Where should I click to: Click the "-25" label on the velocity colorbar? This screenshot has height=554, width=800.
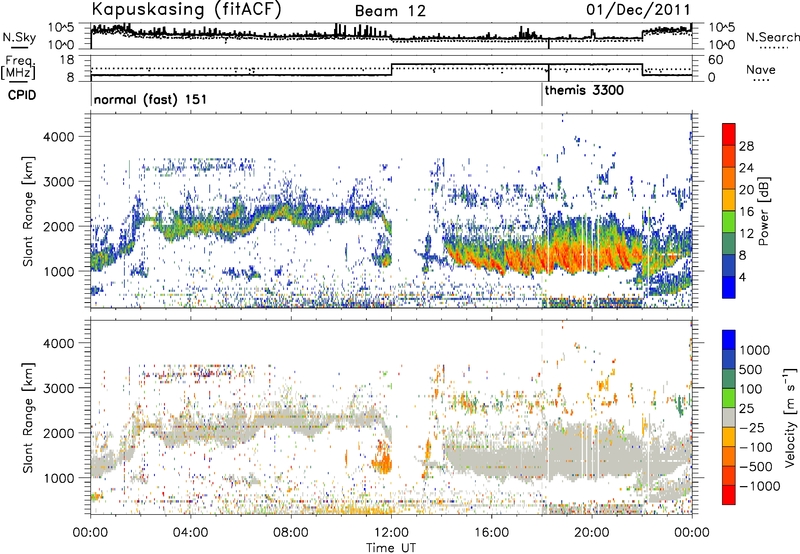pyautogui.click(x=751, y=427)
